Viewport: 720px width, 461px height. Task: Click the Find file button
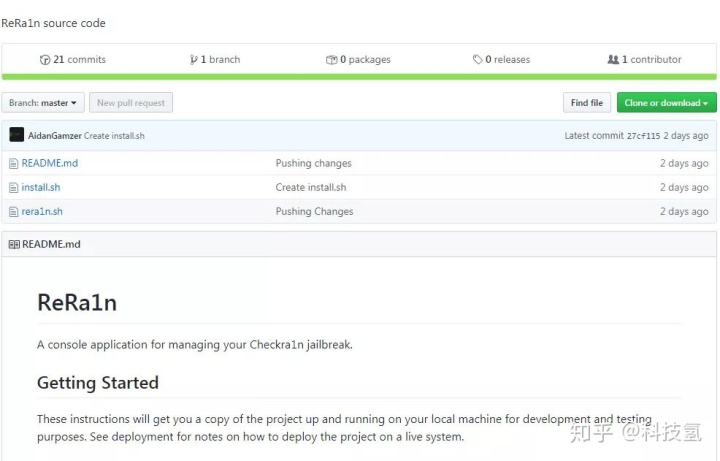[x=587, y=103]
